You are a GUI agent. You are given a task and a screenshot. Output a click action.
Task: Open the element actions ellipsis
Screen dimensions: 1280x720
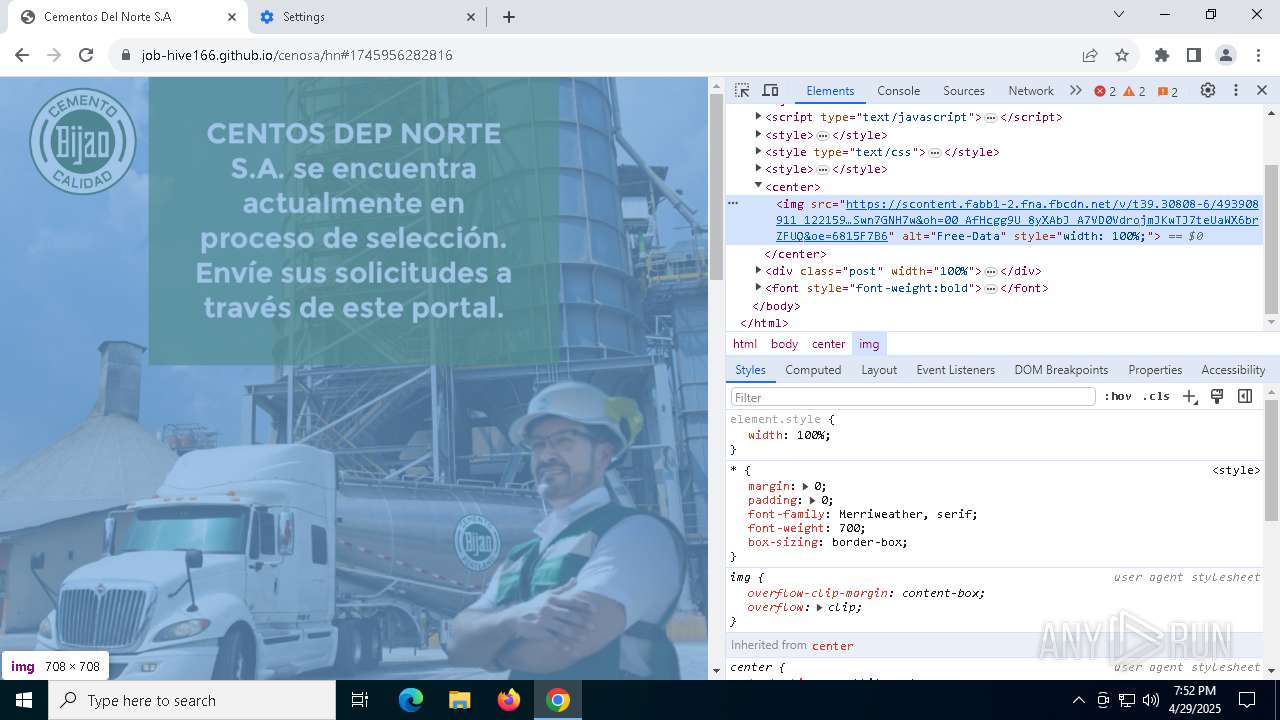click(x=733, y=203)
